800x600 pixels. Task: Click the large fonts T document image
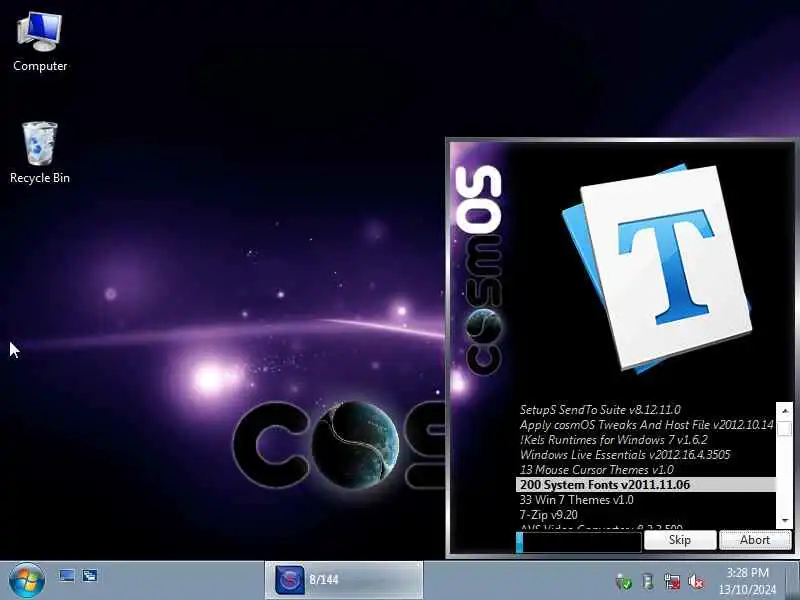click(657, 268)
